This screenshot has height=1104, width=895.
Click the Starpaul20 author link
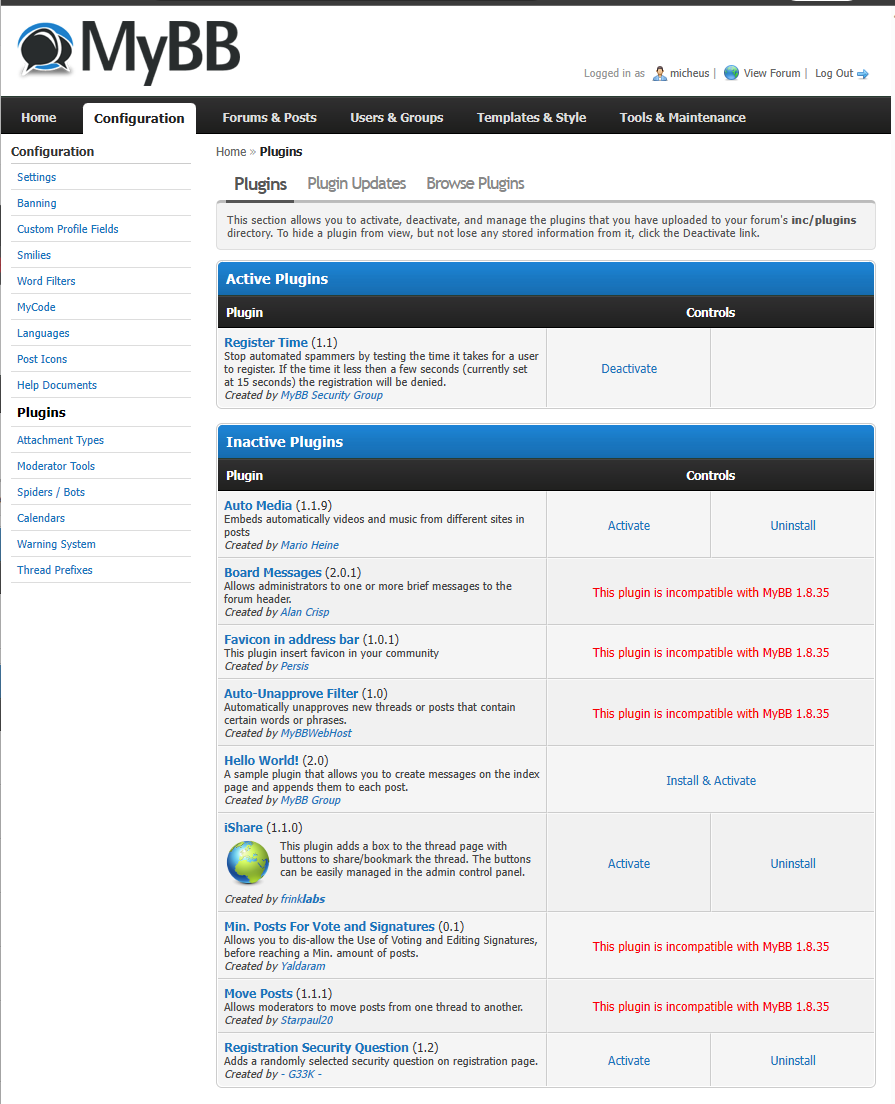click(x=307, y=1021)
